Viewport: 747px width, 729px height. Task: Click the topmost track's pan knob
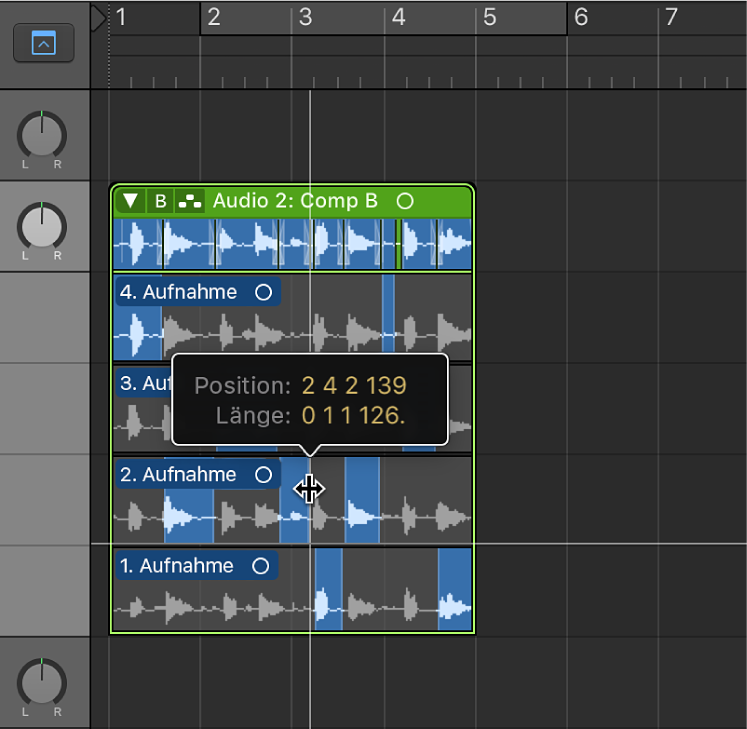tap(42, 134)
